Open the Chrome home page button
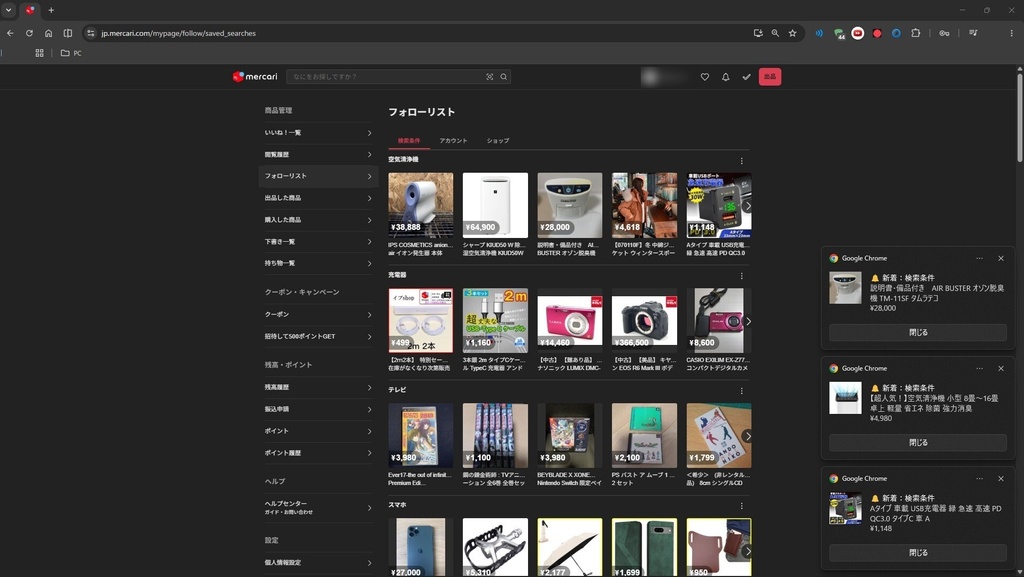This screenshot has height=577, width=1024. [48, 33]
